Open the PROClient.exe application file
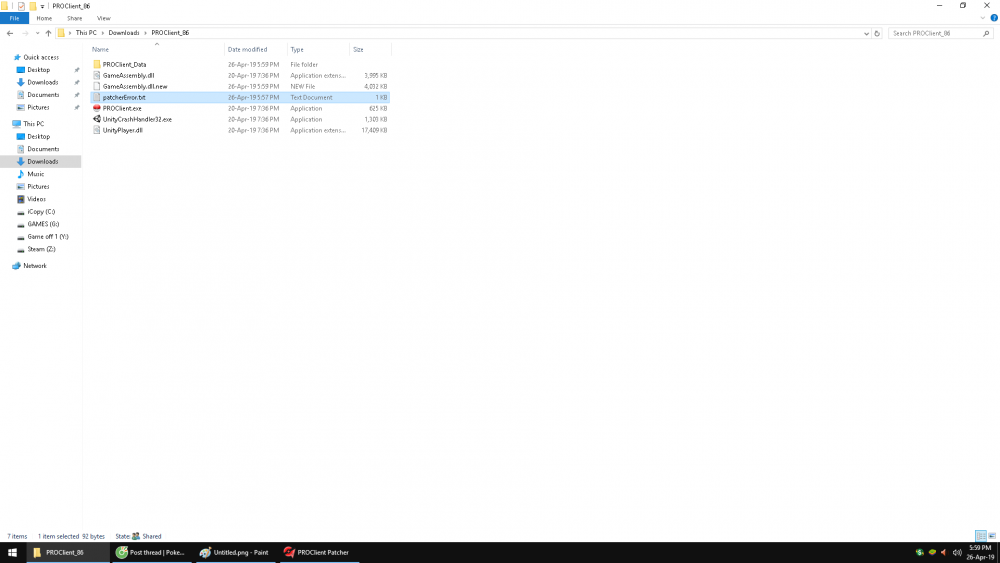 [122, 108]
